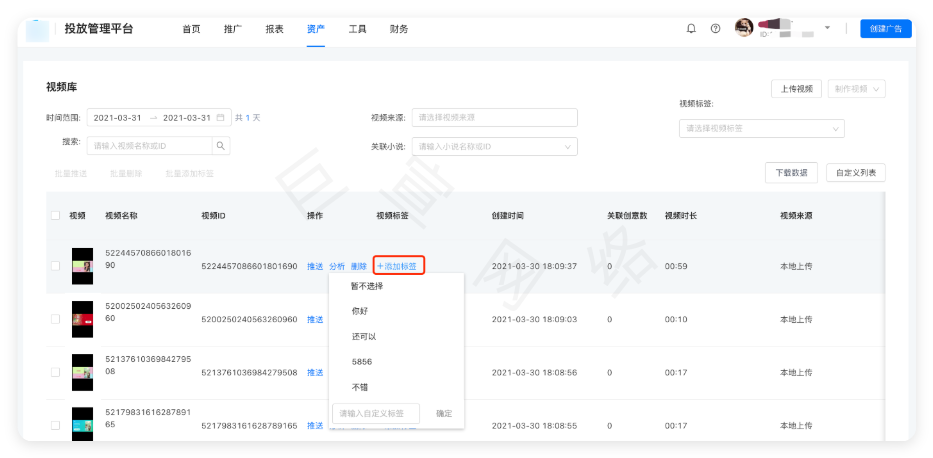Click the duration value 00:59
The width and height of the screenshot is (933, 458).
point(676,266)
